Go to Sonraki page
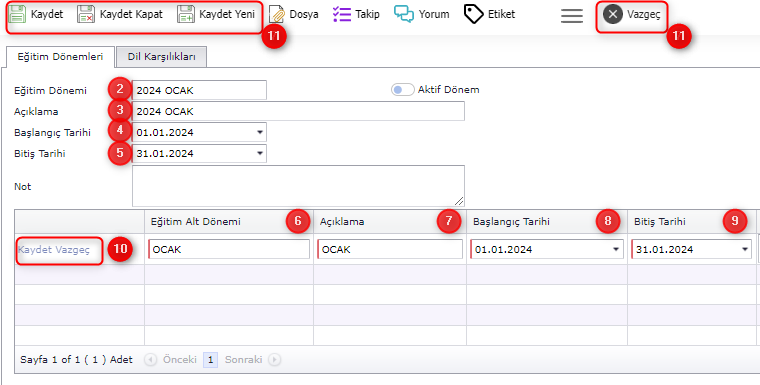 coord(252,360)
